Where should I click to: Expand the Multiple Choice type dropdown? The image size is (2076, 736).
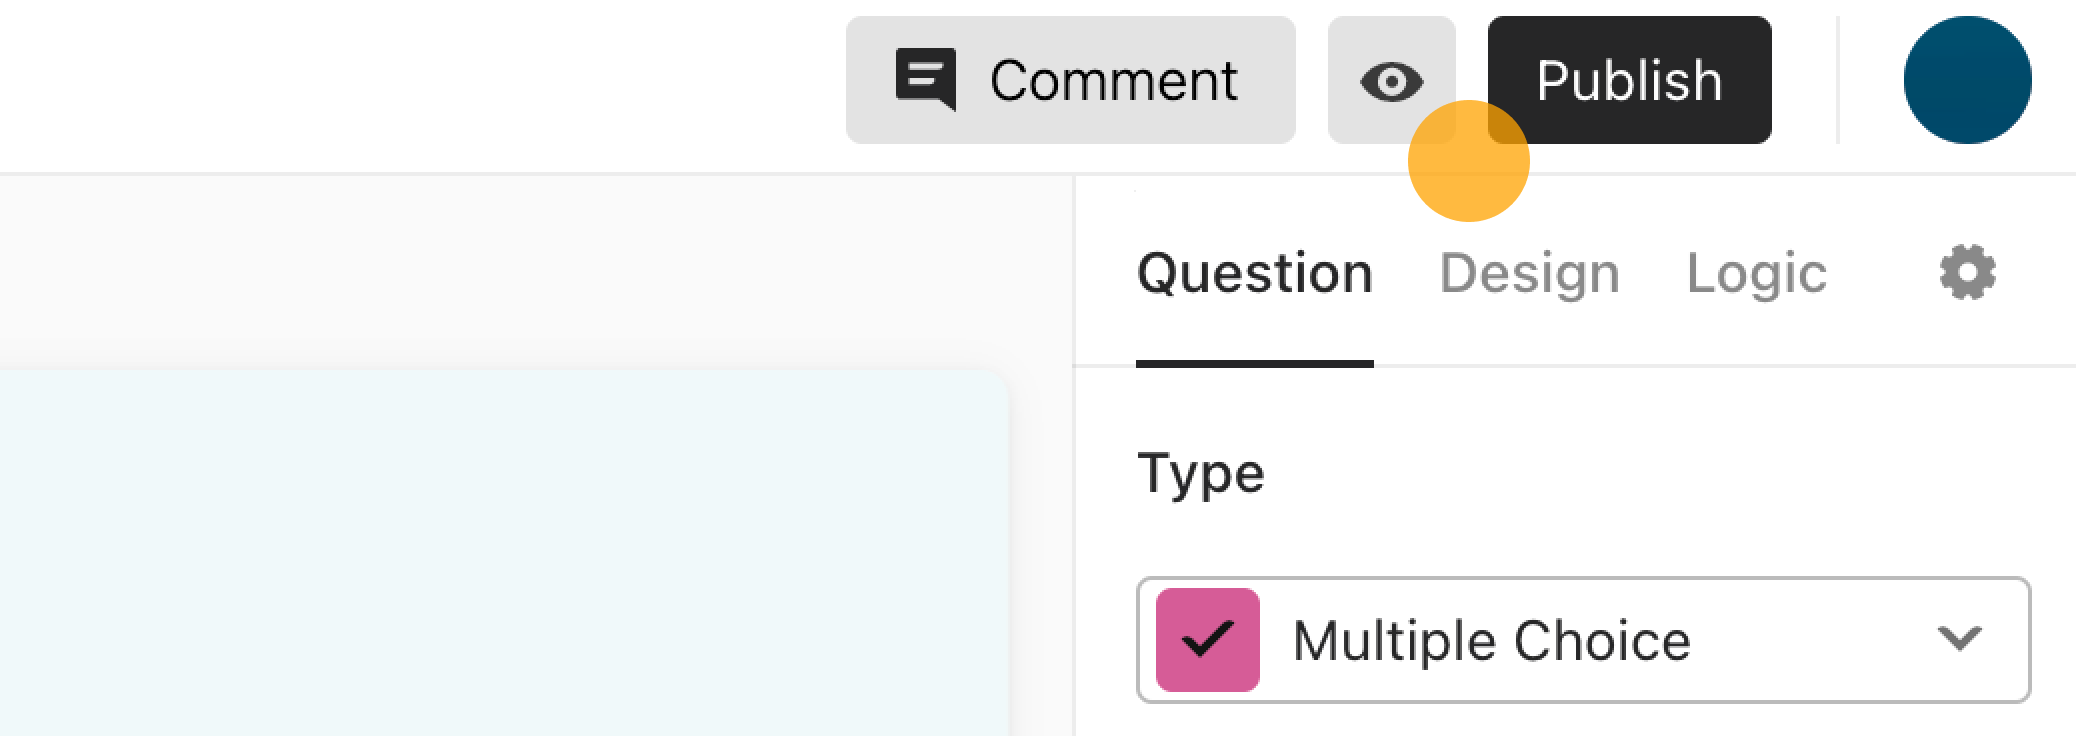pyautogui.click(x=1583, y=640)
